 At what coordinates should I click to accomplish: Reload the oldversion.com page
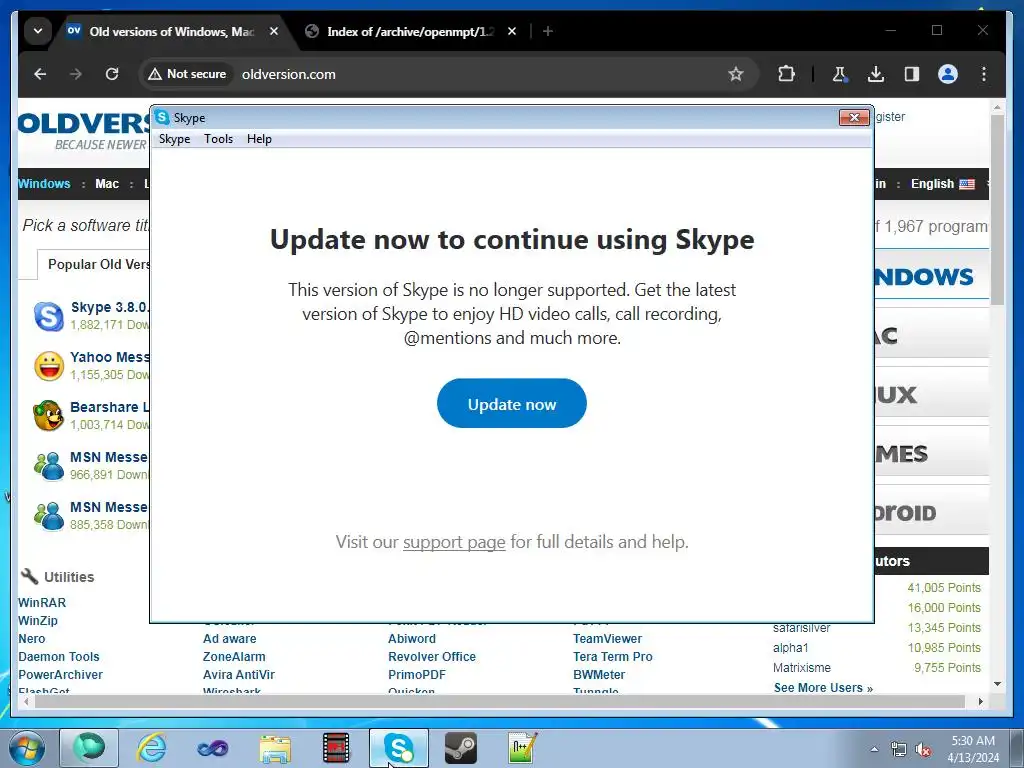tap(112, 74)
